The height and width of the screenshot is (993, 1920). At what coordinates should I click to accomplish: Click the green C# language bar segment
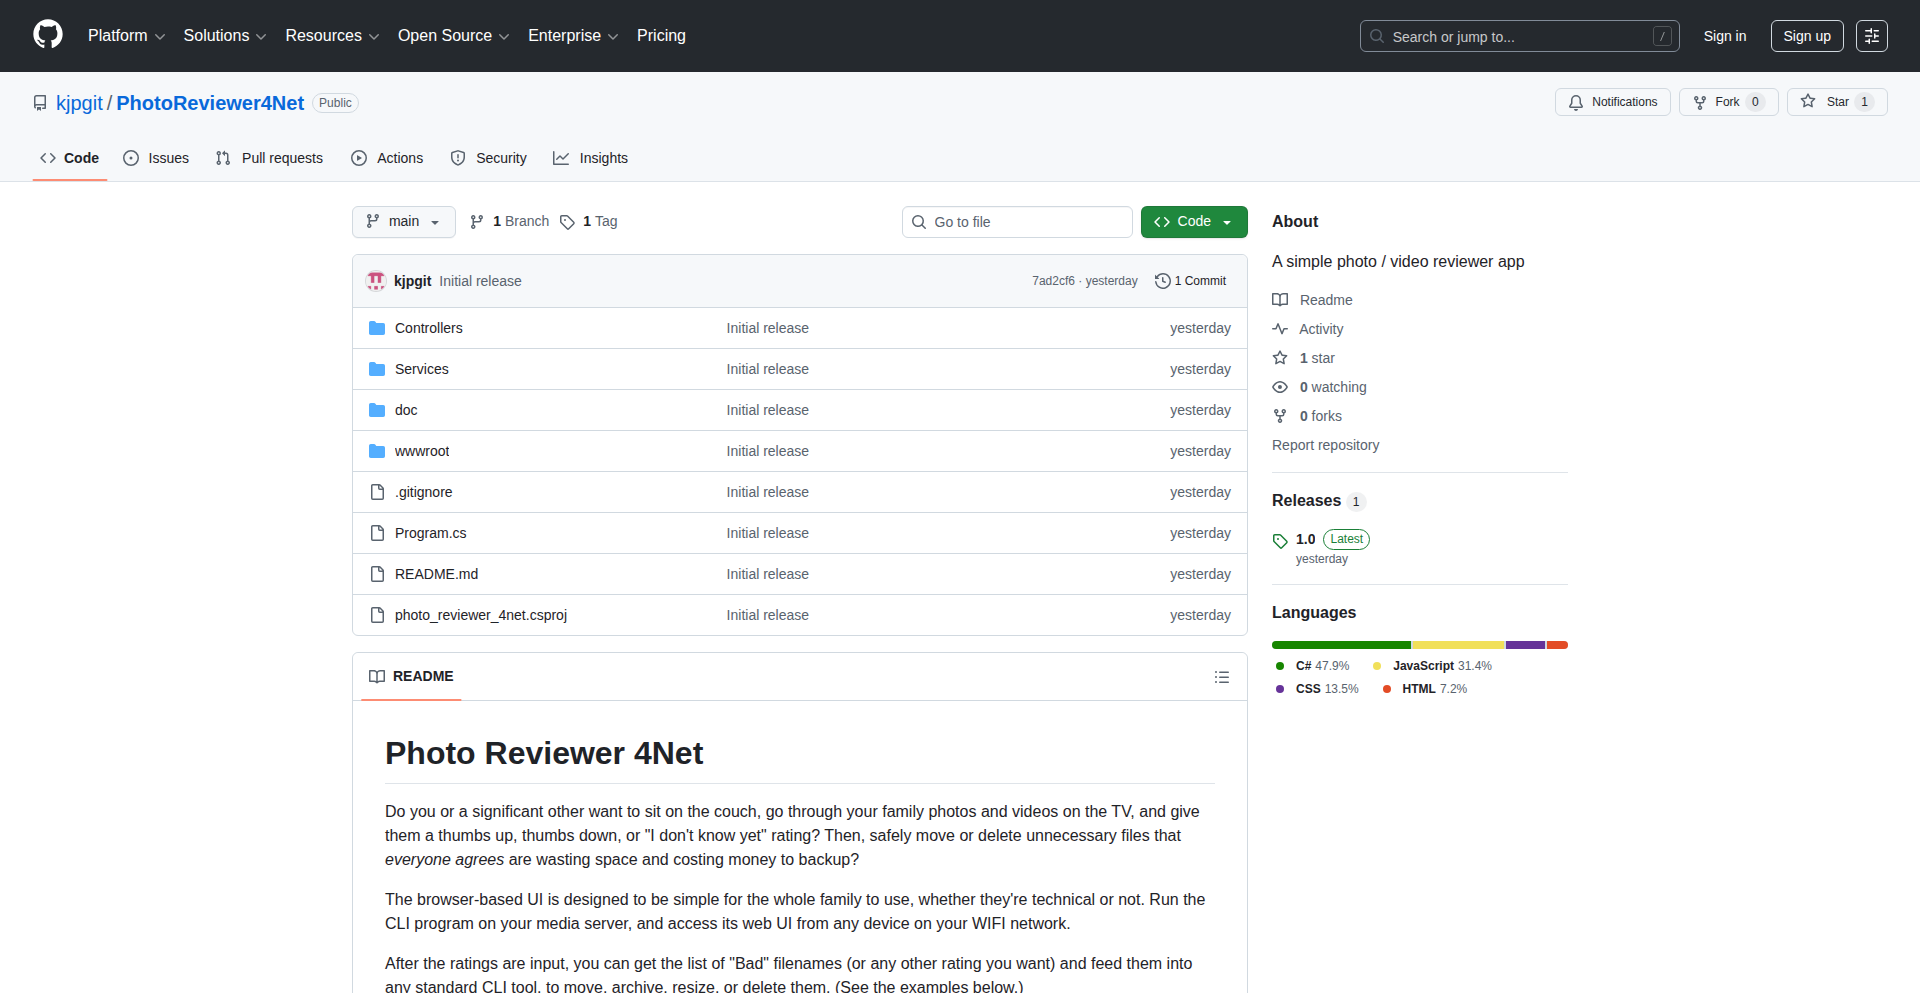(x=1340, y=645)
